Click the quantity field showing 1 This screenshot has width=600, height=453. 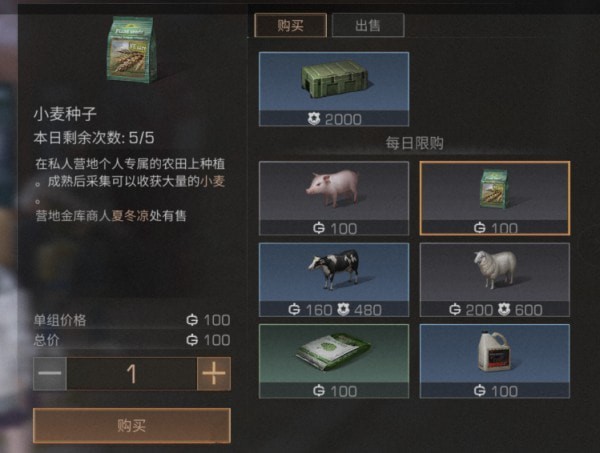(132, 373)
